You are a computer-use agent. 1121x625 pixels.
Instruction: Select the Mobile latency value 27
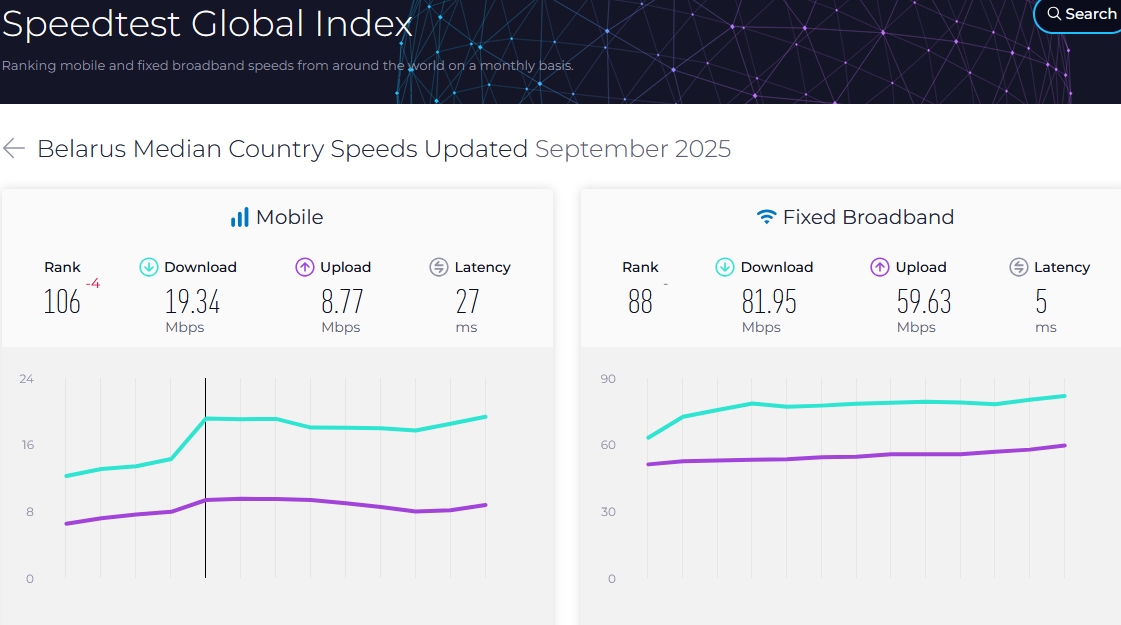pyautogui.click(x=468, y=302)
